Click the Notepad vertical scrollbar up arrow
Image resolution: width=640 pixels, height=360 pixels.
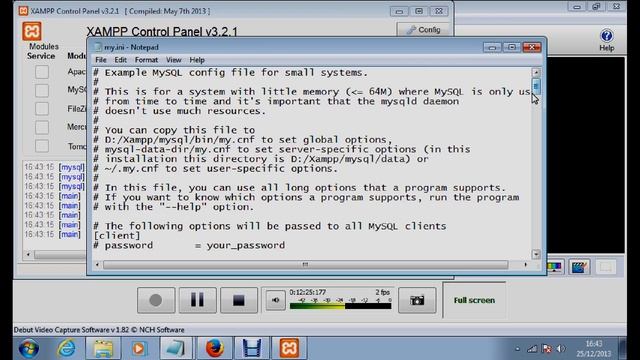point(536,72)
